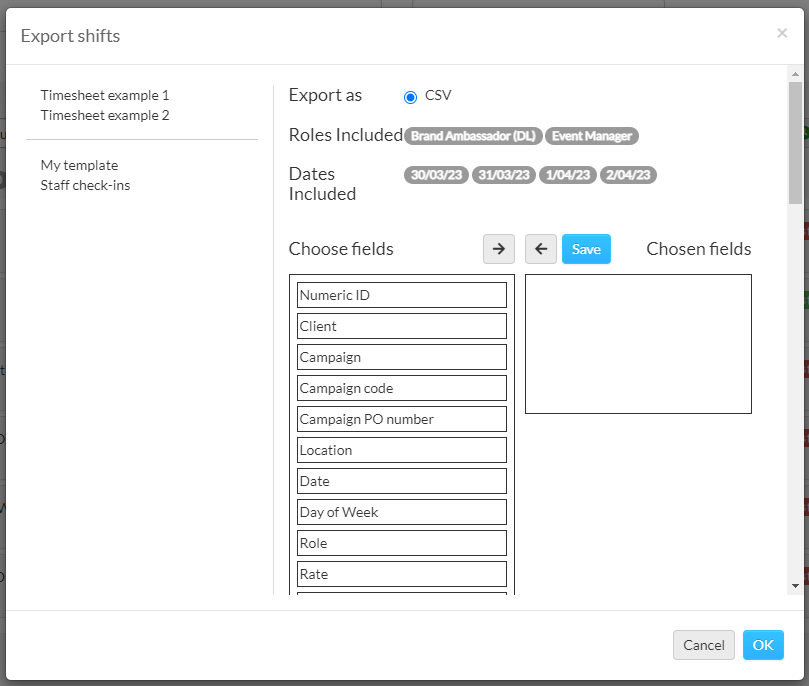The image size is (809, 686).
Task: Load the My template entry
Action: tap(79, 166)
